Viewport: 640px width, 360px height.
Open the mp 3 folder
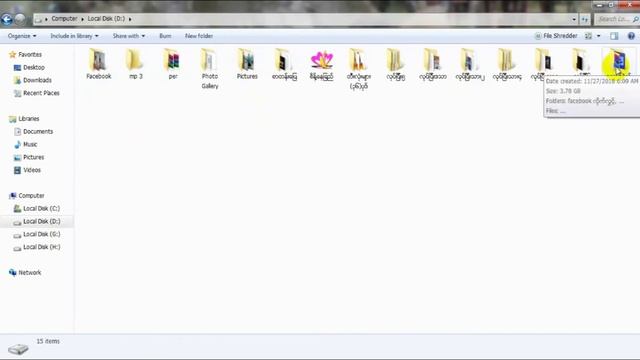(136, 64)
